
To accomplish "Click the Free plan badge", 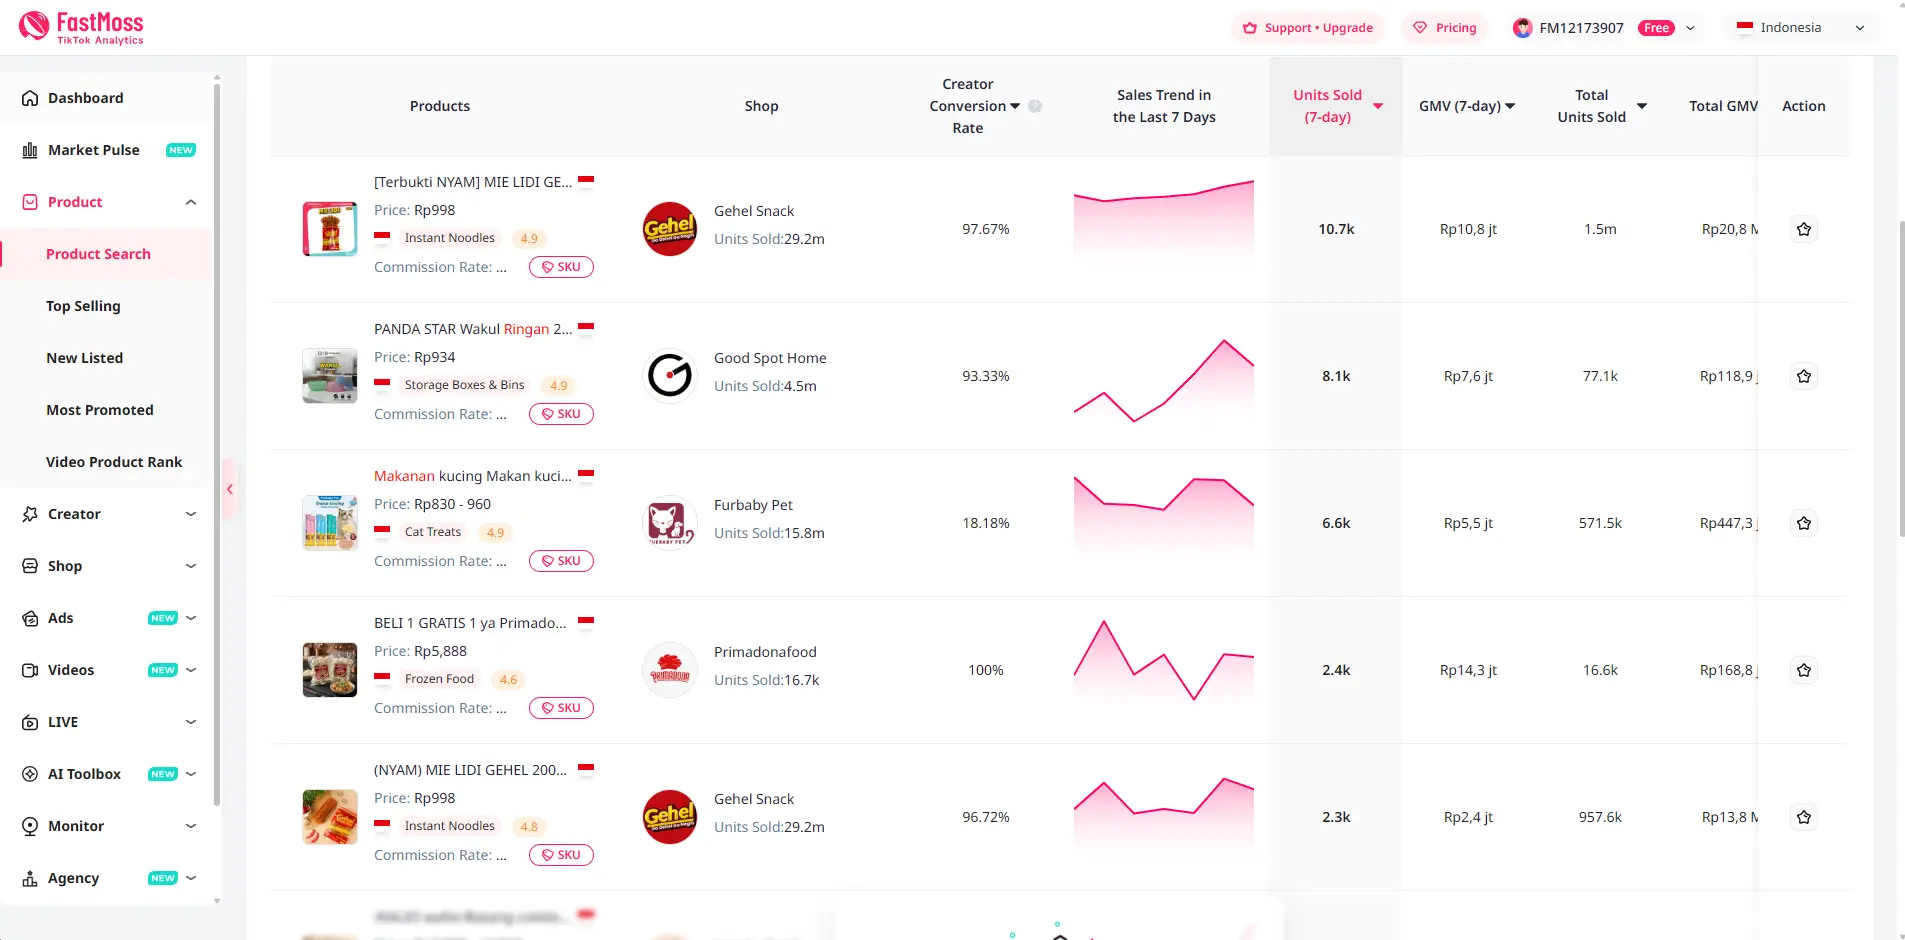I will point(1656,28).
